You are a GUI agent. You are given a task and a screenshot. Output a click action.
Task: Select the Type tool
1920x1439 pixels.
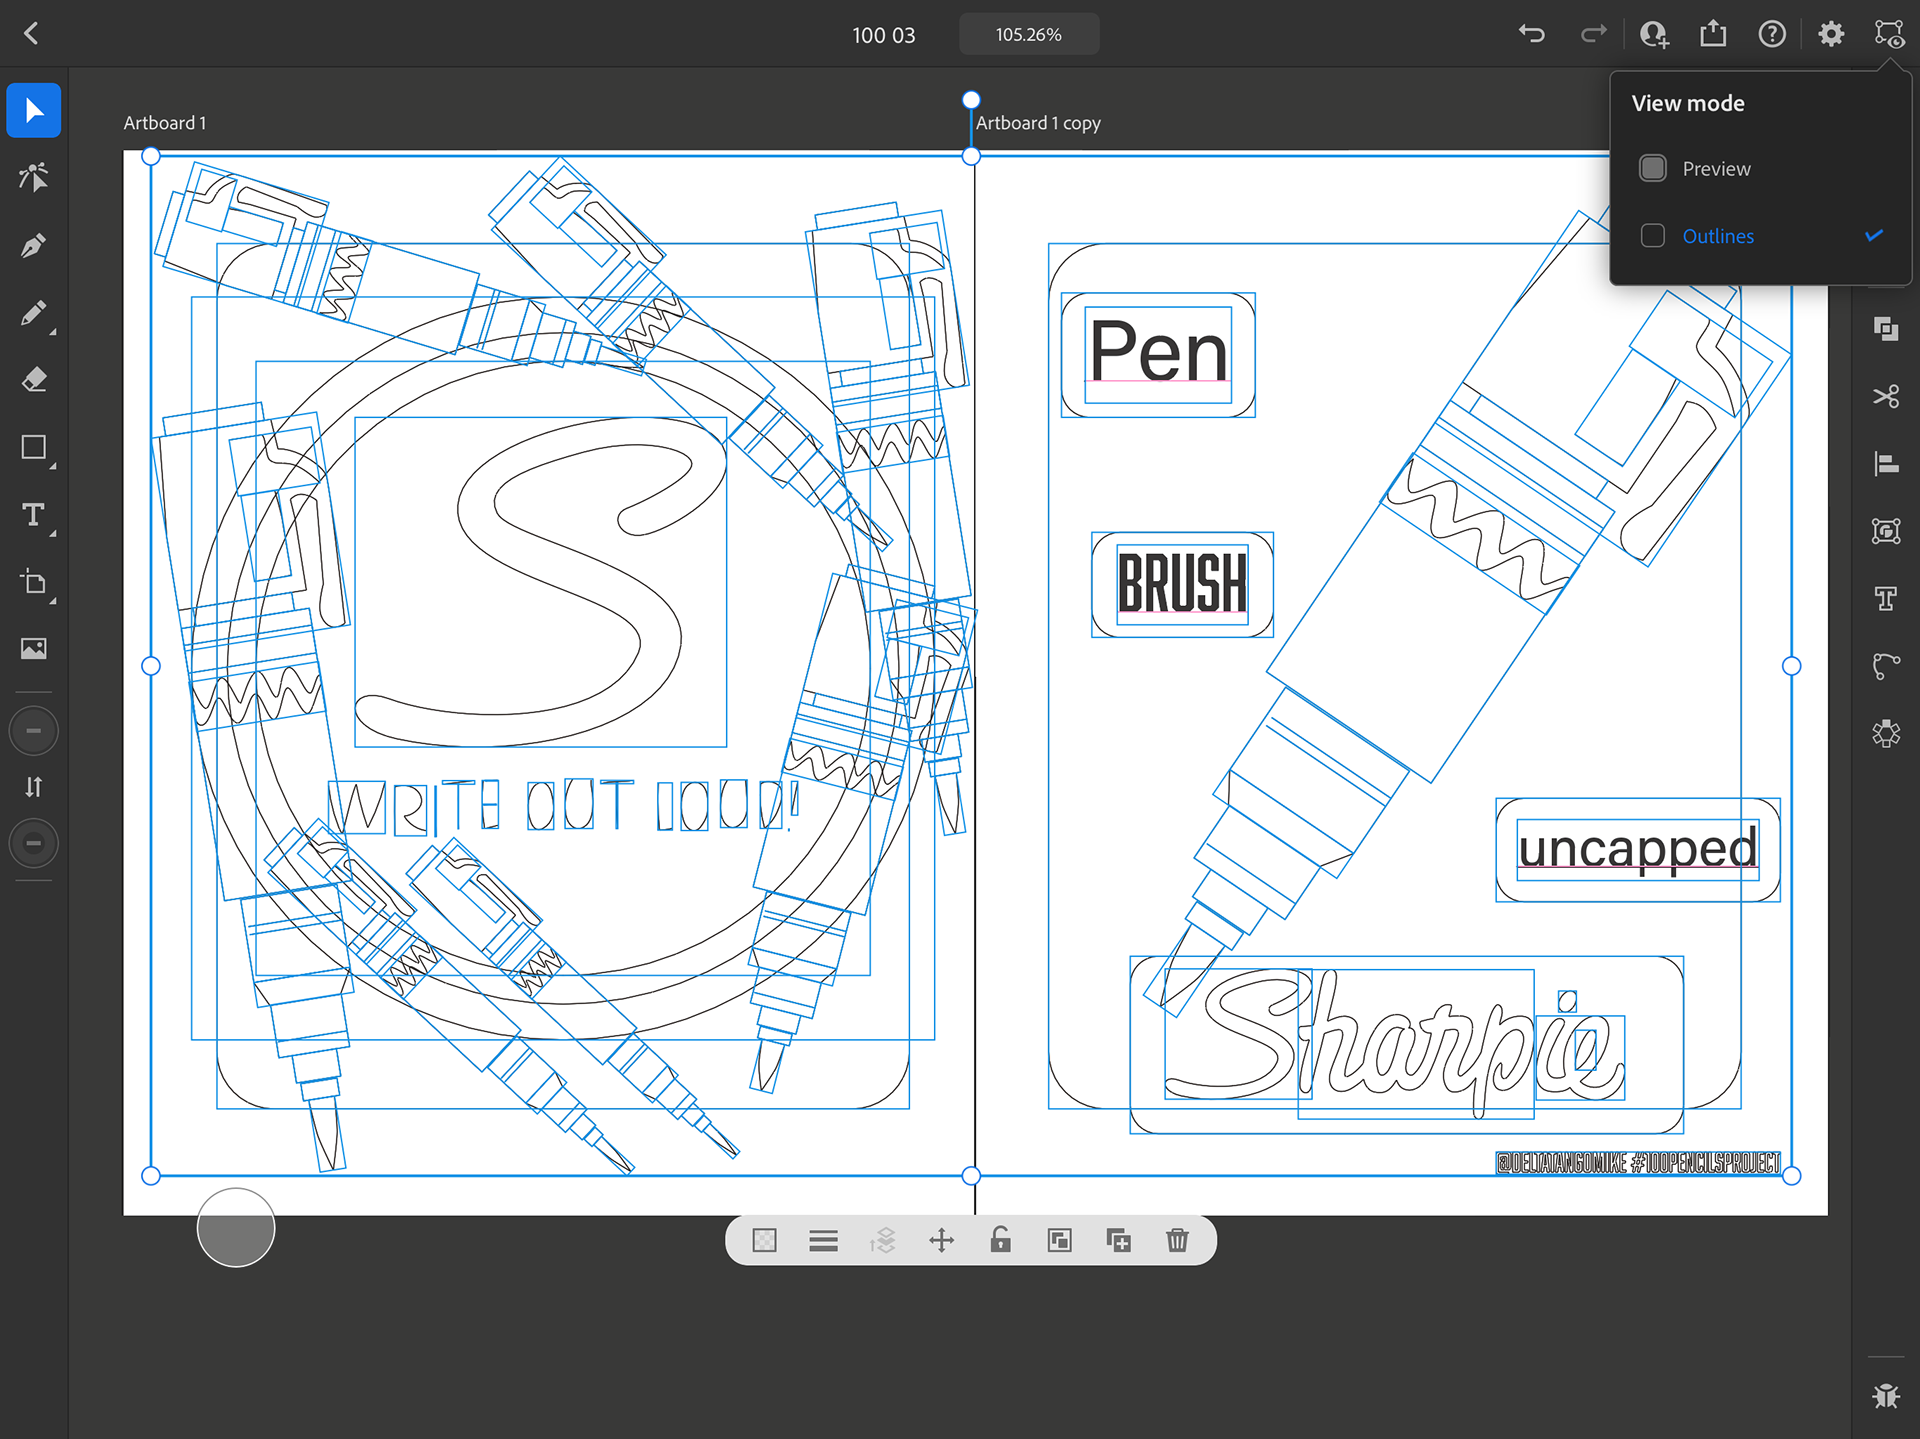tap(33, 515)
